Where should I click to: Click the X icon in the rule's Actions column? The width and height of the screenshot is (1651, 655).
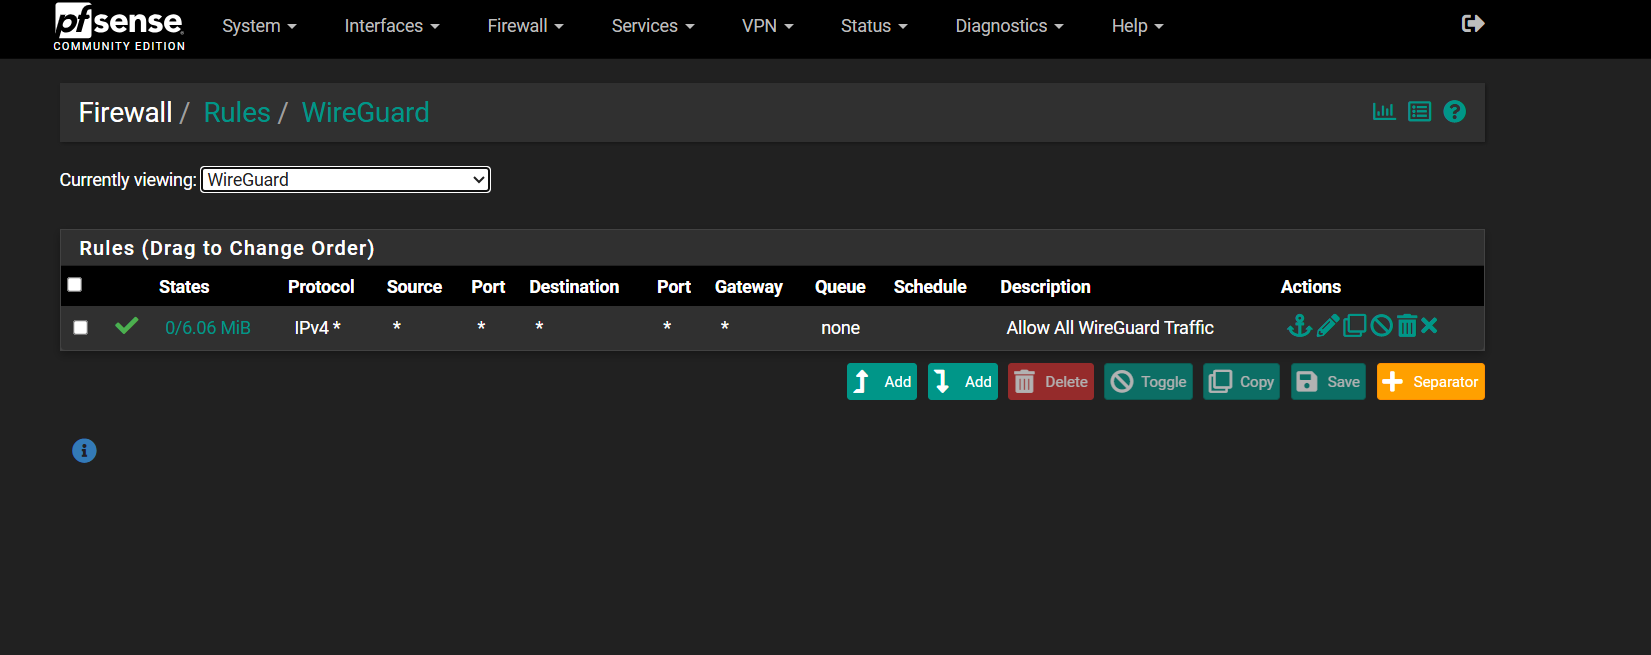click(x=1429, y=326)
